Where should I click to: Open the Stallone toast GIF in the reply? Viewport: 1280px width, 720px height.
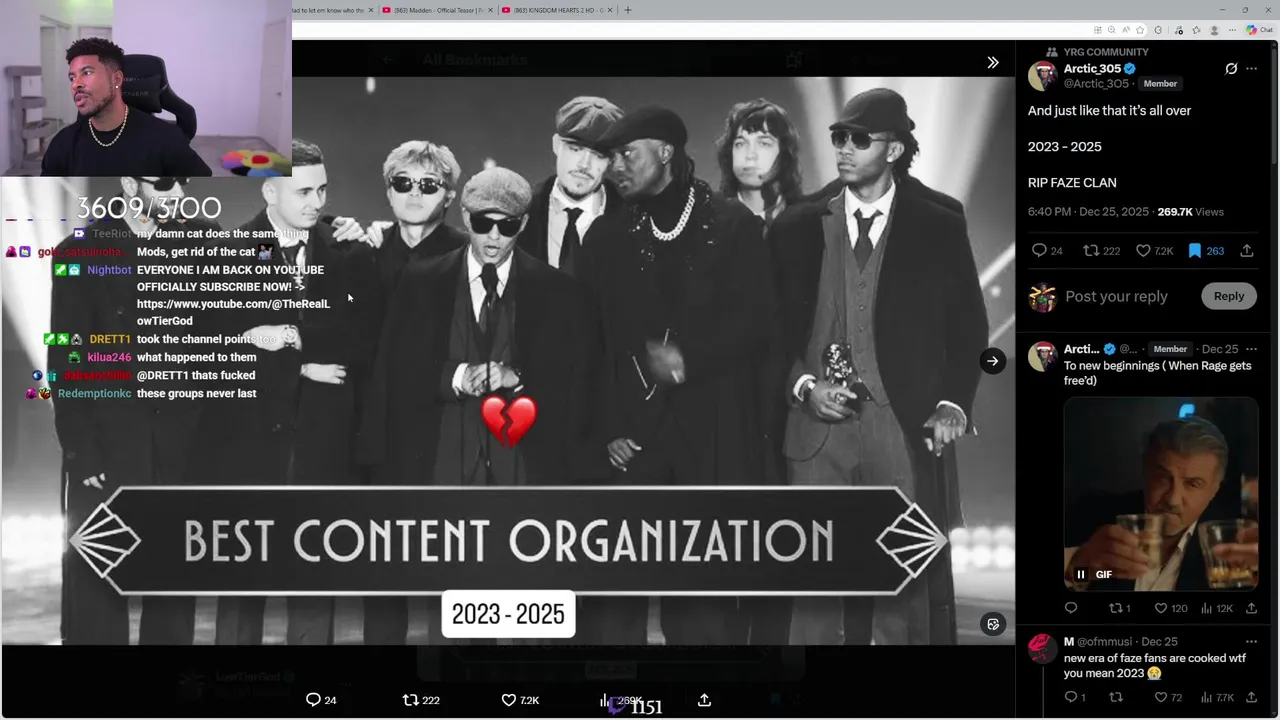point(1161,494)
